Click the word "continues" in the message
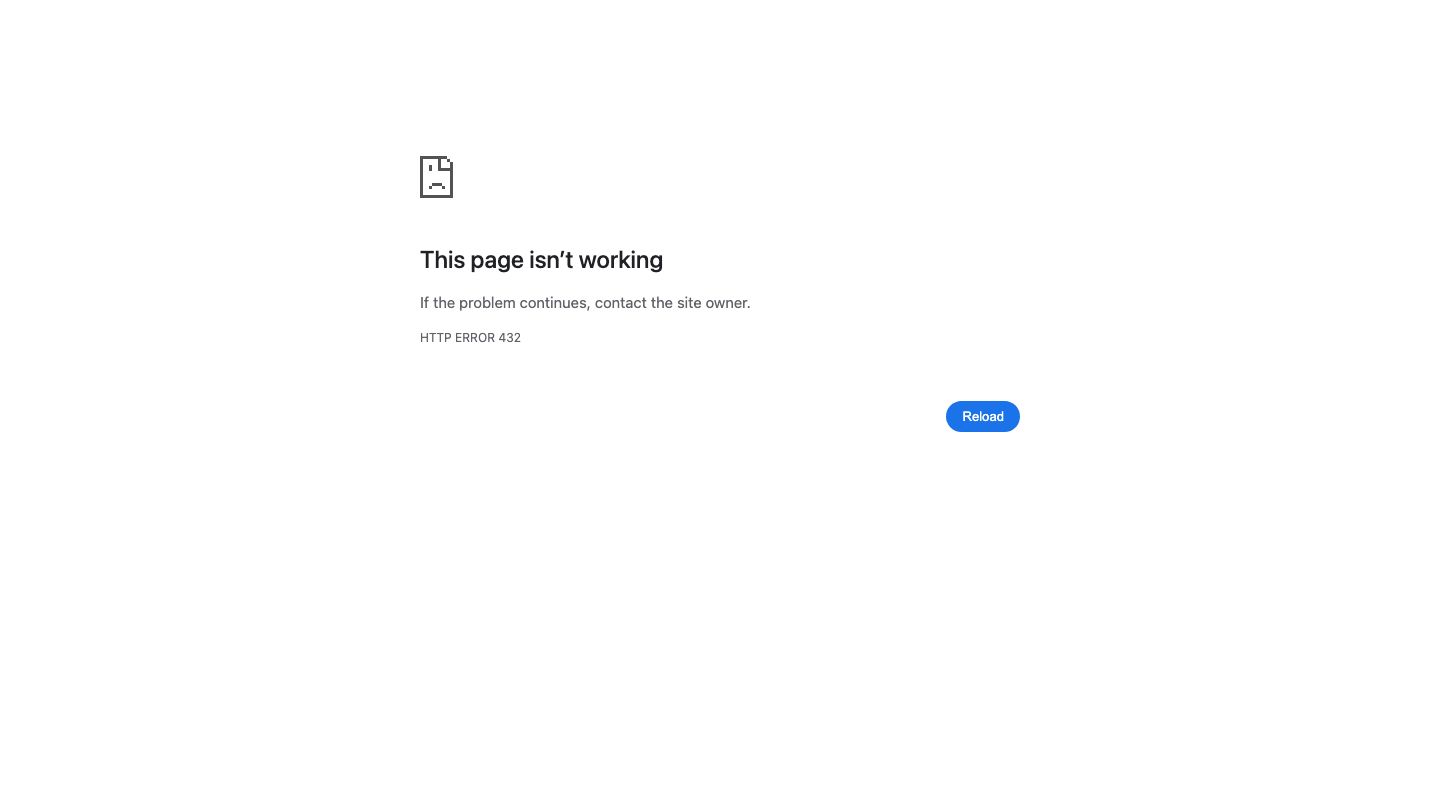Screen dimensions: 1440x810 click(555, 303)
